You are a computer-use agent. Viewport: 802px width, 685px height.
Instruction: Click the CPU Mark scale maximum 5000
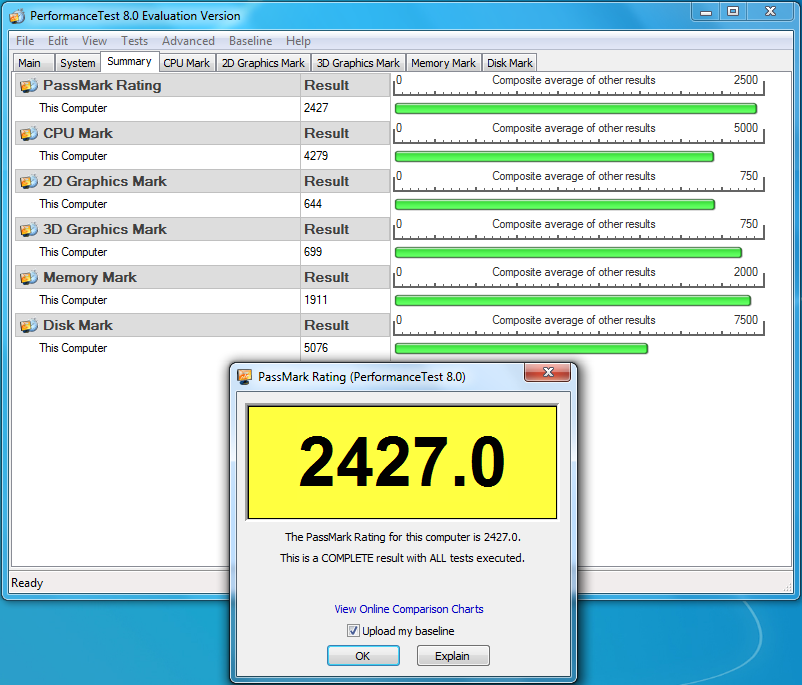click(746, 128)
